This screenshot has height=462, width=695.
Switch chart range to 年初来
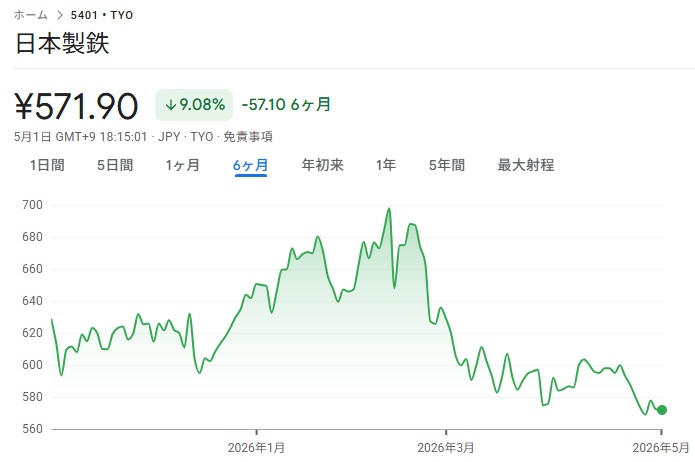pyautogui.click(x=323, y=165)
